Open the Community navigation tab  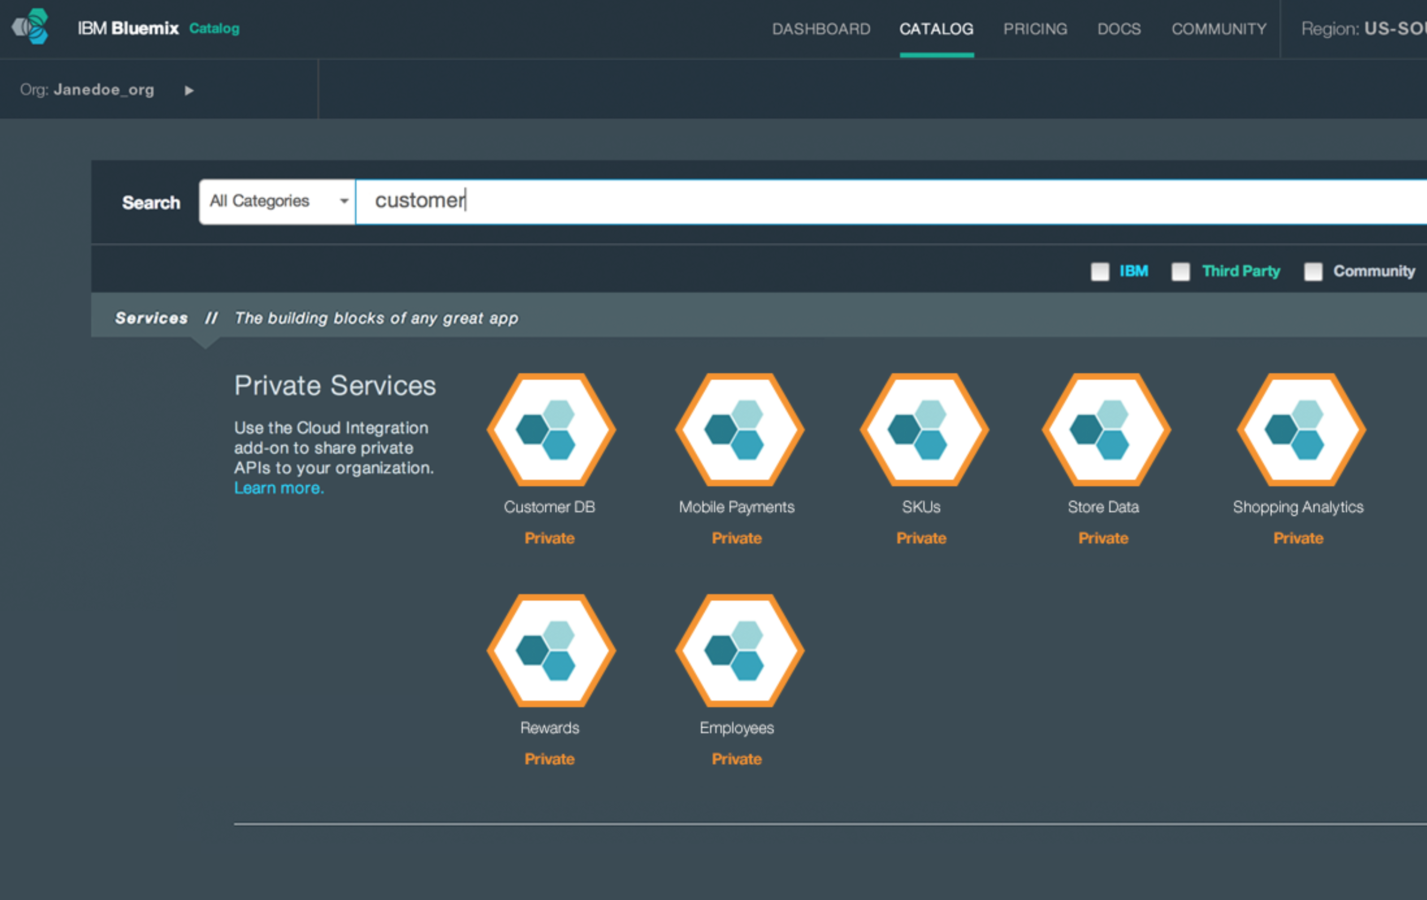pyautogui.click(x=1219, y=29)
